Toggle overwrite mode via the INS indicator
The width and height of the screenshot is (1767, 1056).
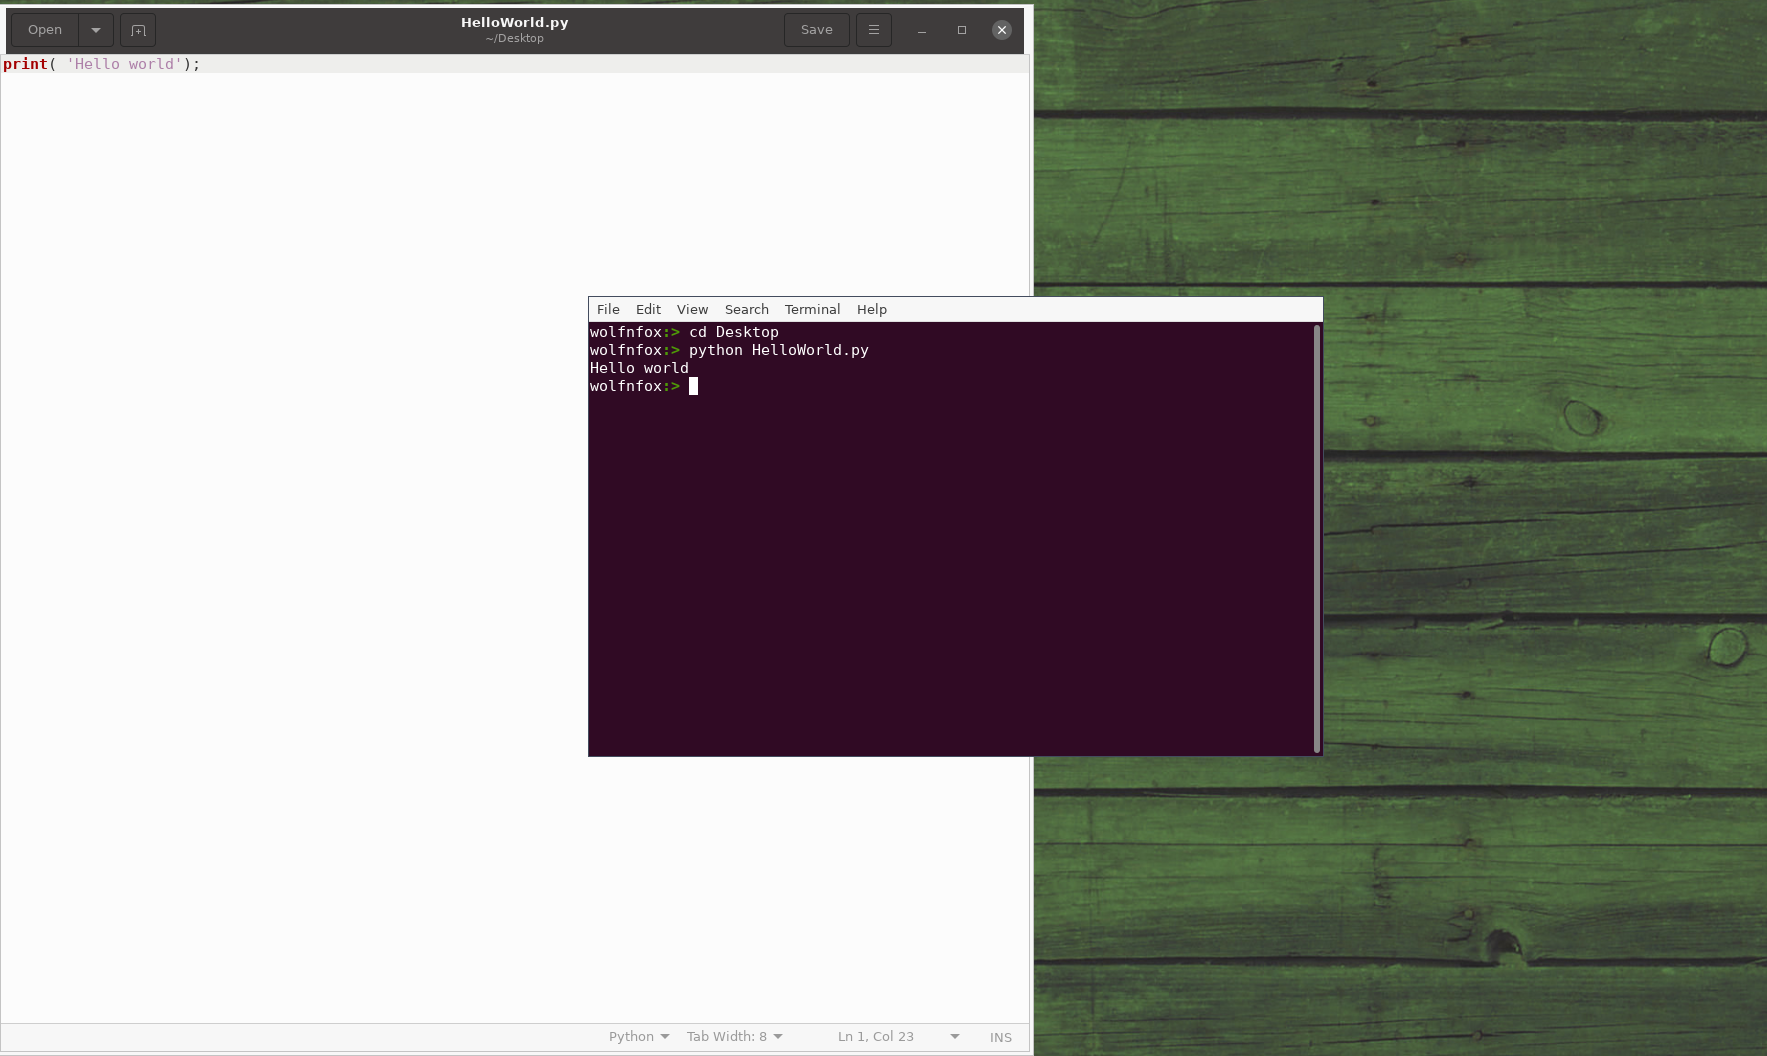1000,1037
